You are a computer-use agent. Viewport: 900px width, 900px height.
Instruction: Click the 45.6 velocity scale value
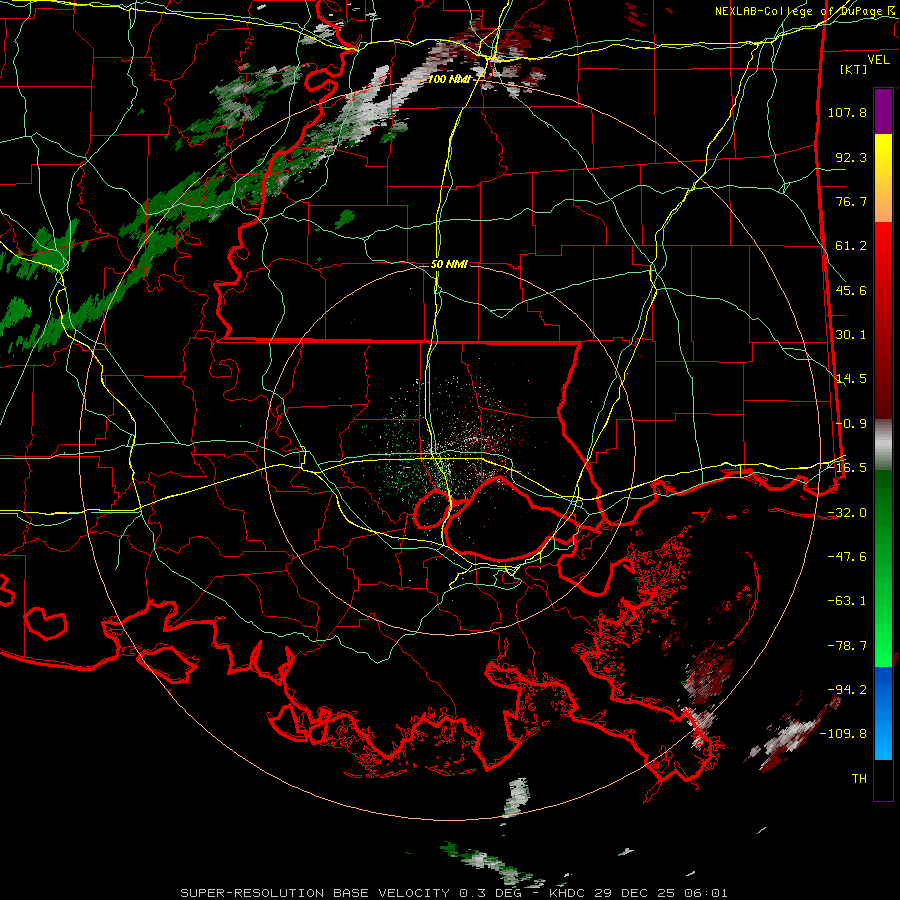[851, 290]
